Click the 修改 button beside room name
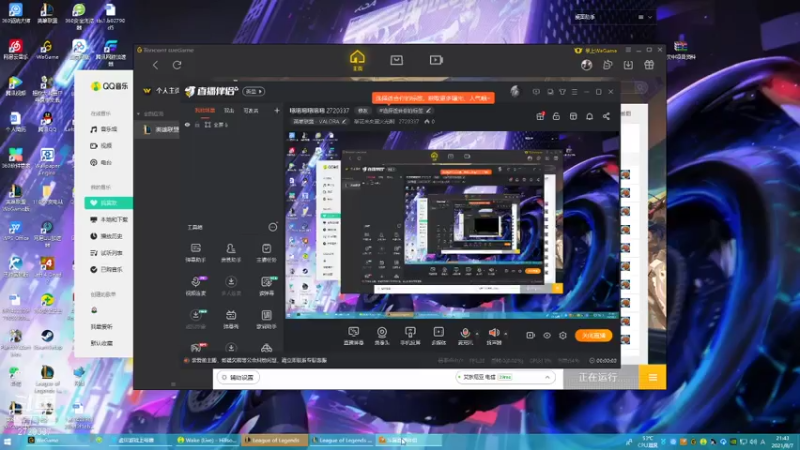The height and width of the screenshot is (450, 800). coord(362,110)
